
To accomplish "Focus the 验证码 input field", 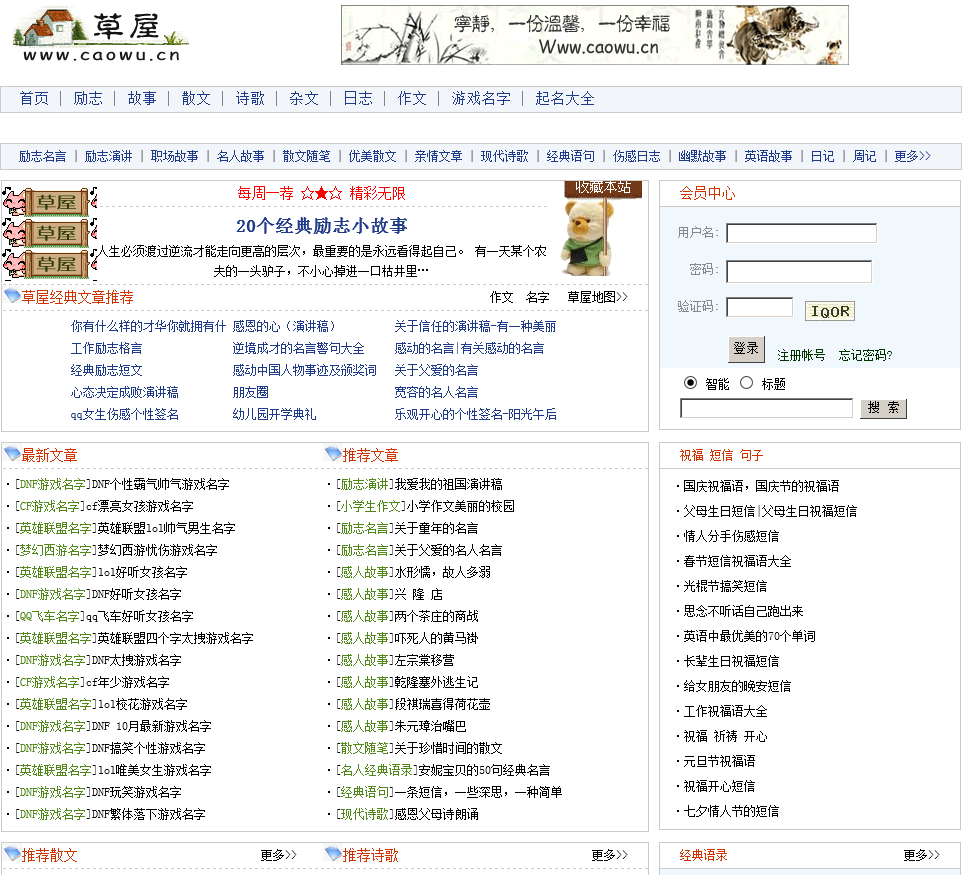I will click(x=760, y=307).
